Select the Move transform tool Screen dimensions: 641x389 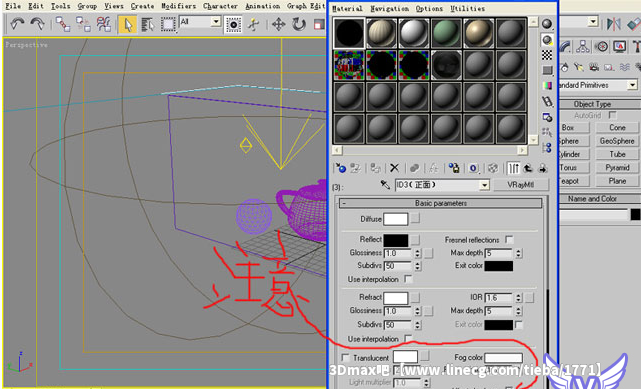278,25
